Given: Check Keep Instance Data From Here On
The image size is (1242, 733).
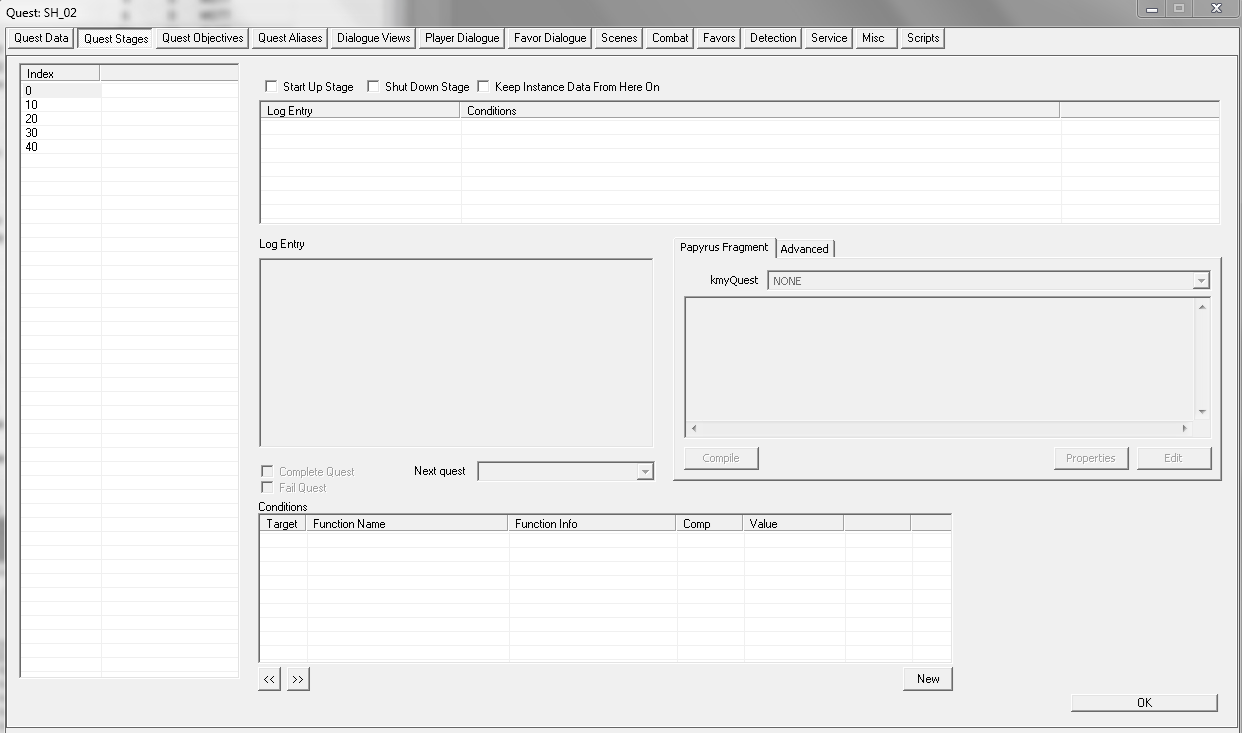Looking at the screenshot, I should 483,87.
